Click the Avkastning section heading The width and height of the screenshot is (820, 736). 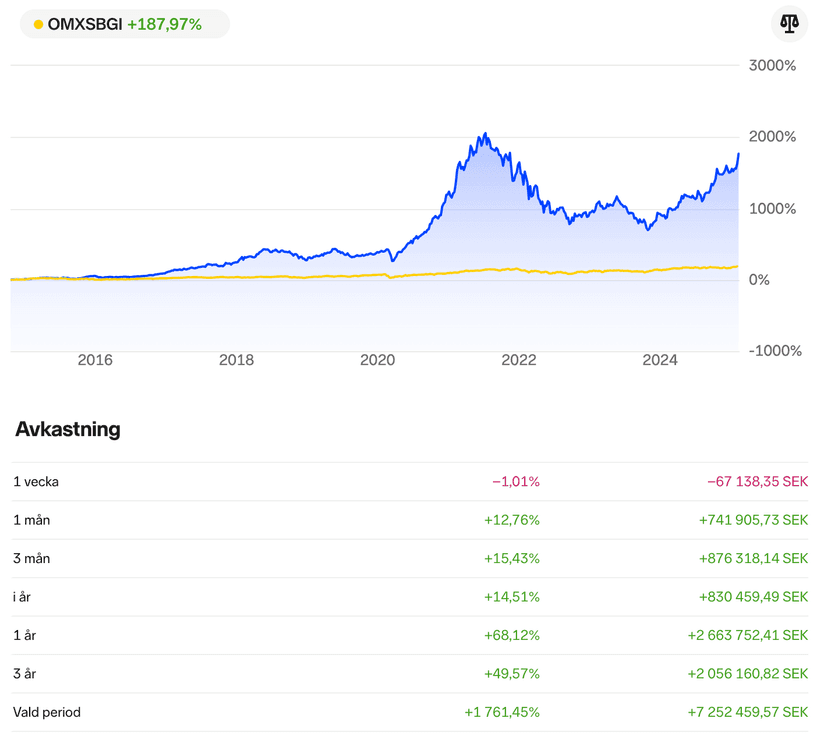pyautogui.click(x=68, y=430)
